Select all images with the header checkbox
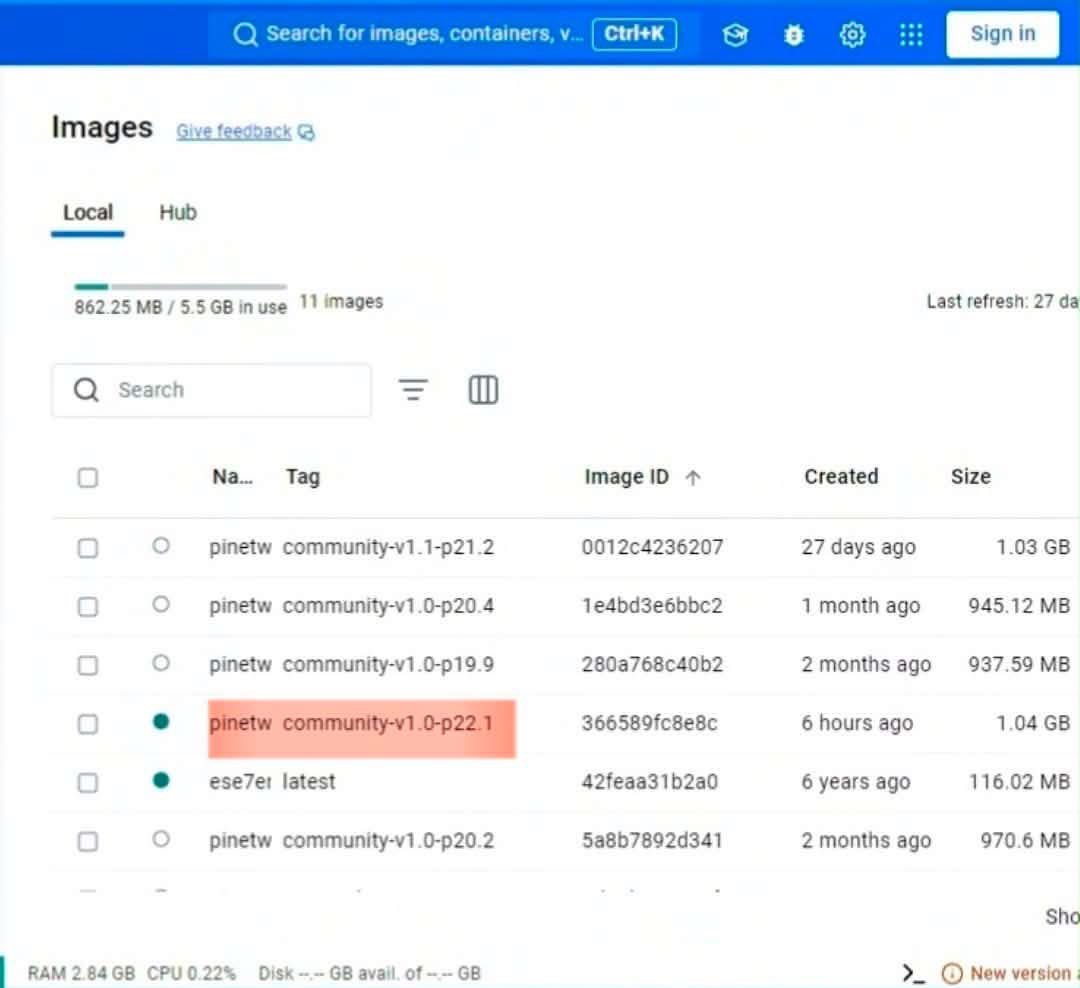The height and width of the screenshot is (988, 1080). coord(87,477)
